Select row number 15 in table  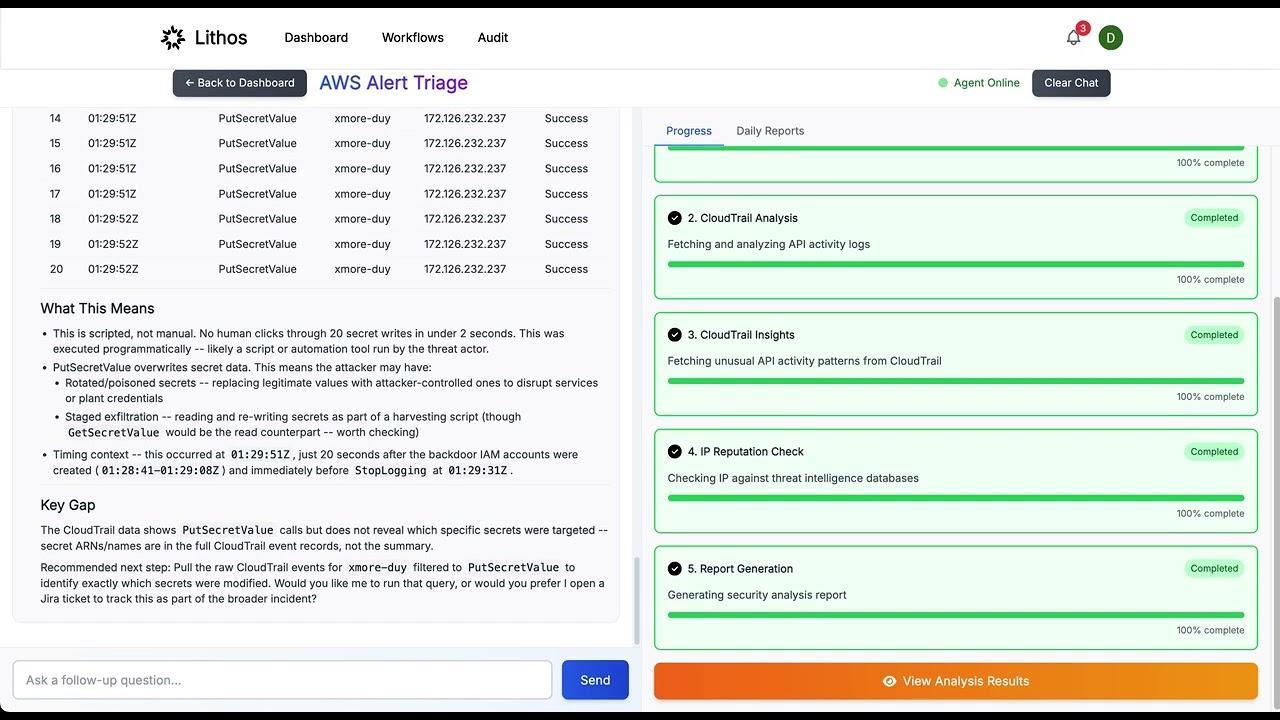[55, 144]
